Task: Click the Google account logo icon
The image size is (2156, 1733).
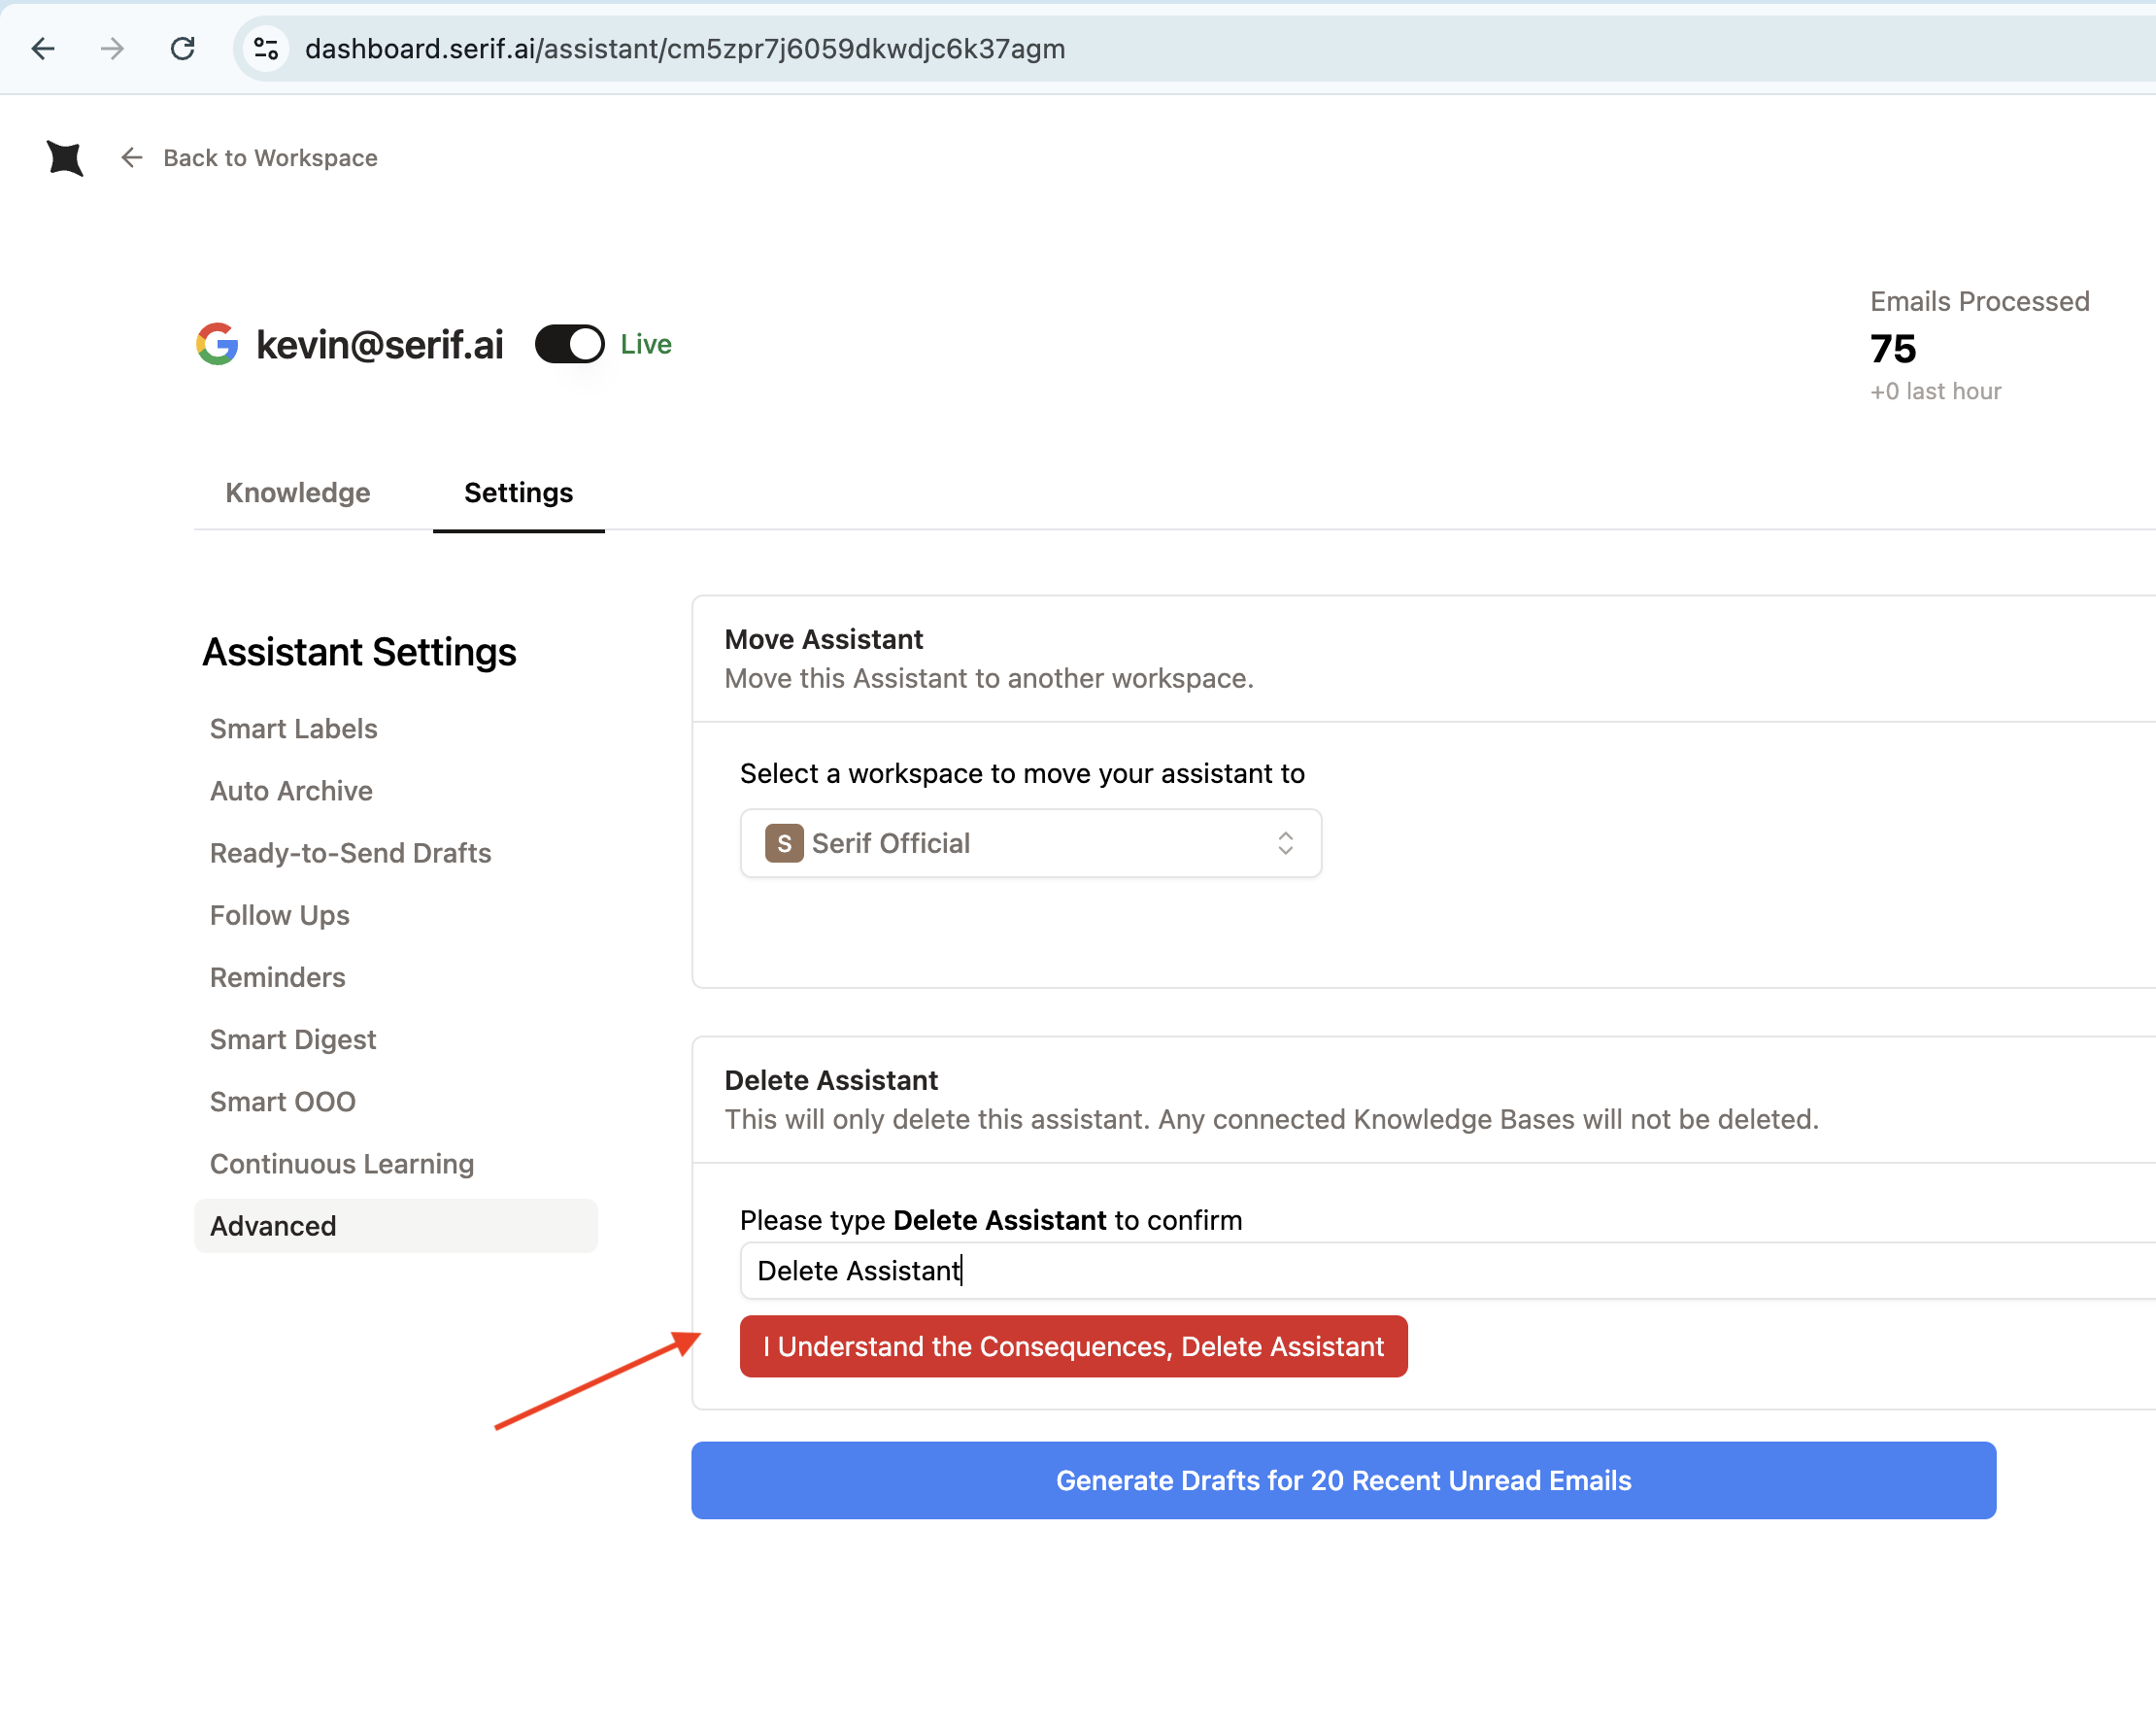Action: 217,344
